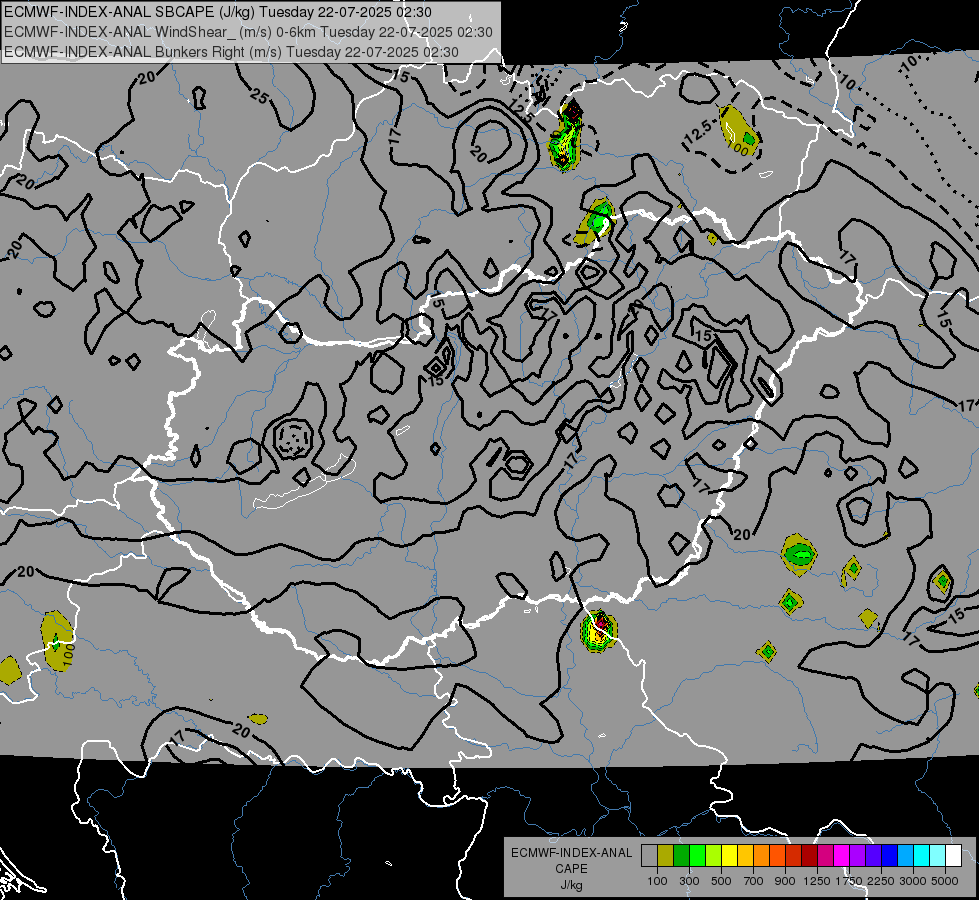Click the legend tick label 700
This screenshot has width=979, height=900.
(754, 881)
